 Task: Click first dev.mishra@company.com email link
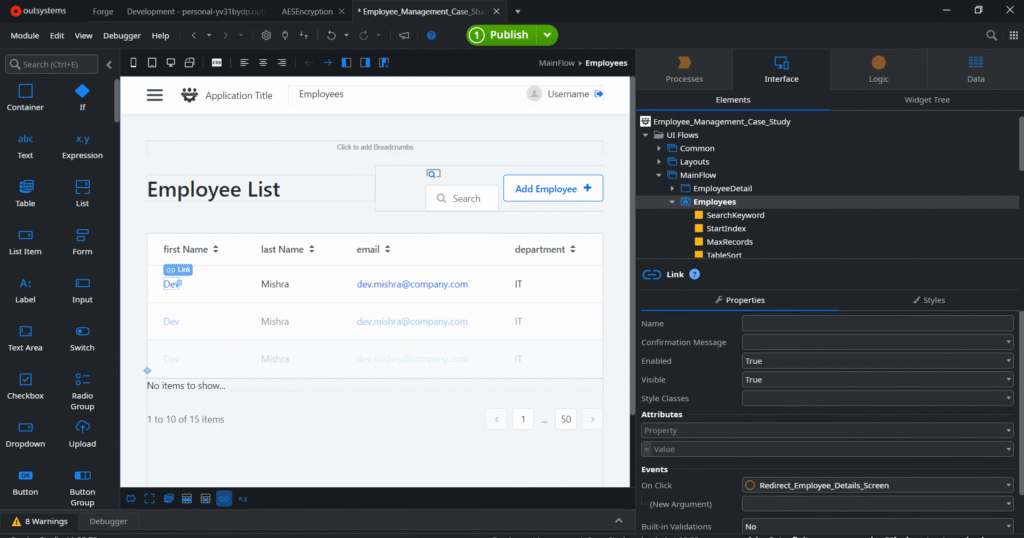coord(412,284)
